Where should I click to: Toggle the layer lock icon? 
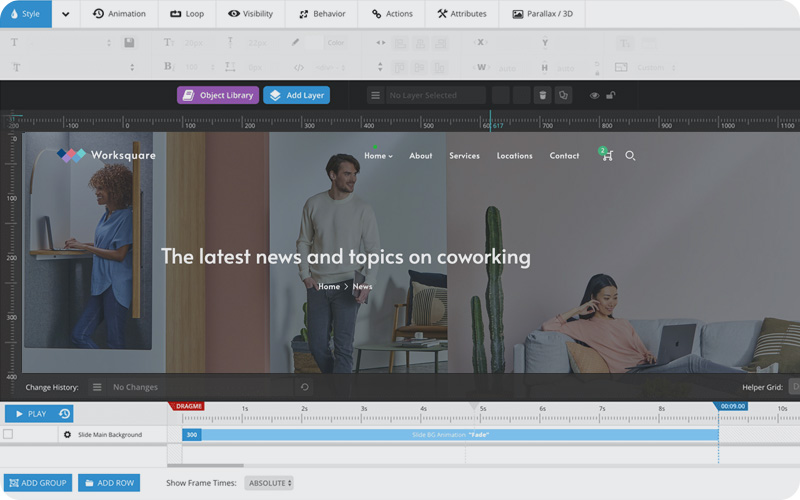[610, 95]
